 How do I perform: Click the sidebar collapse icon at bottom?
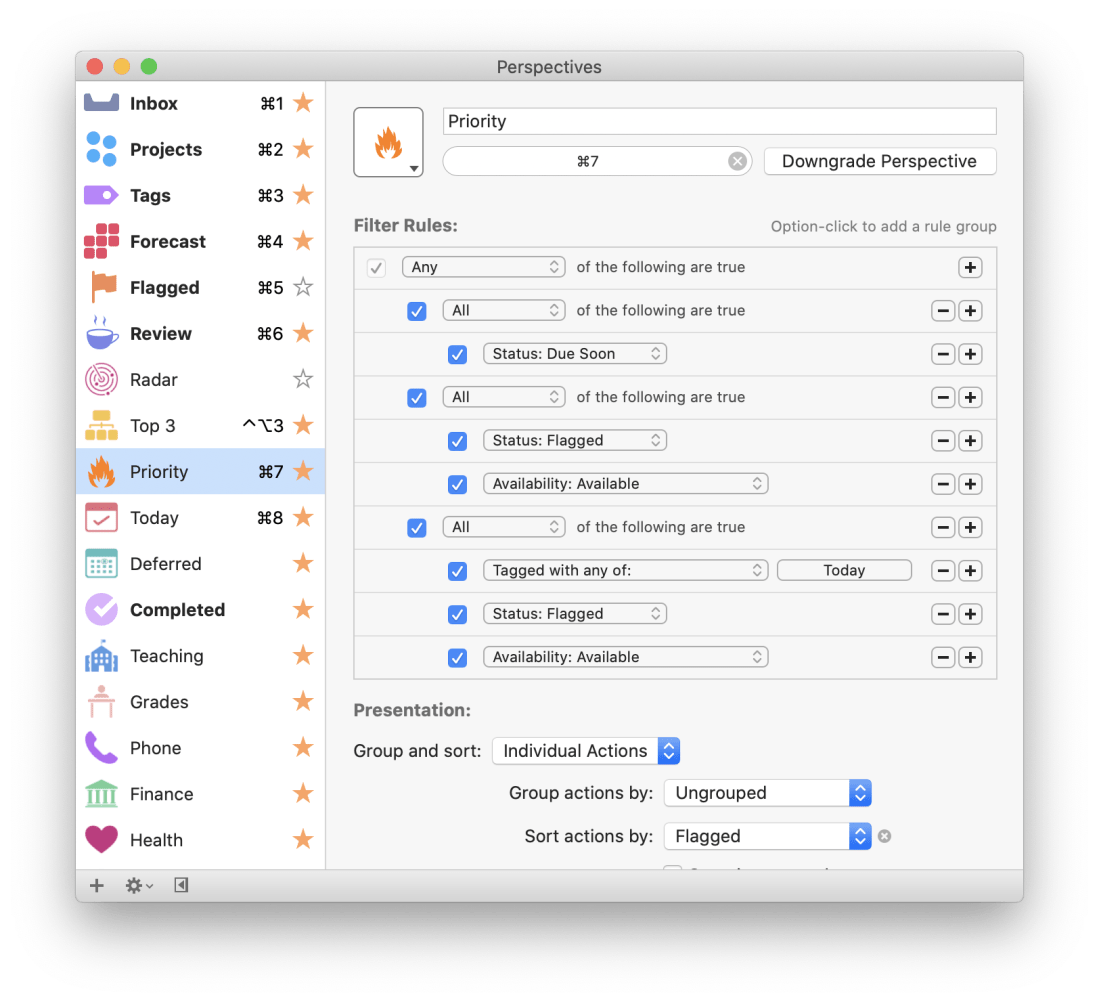(x=181, y=885)
